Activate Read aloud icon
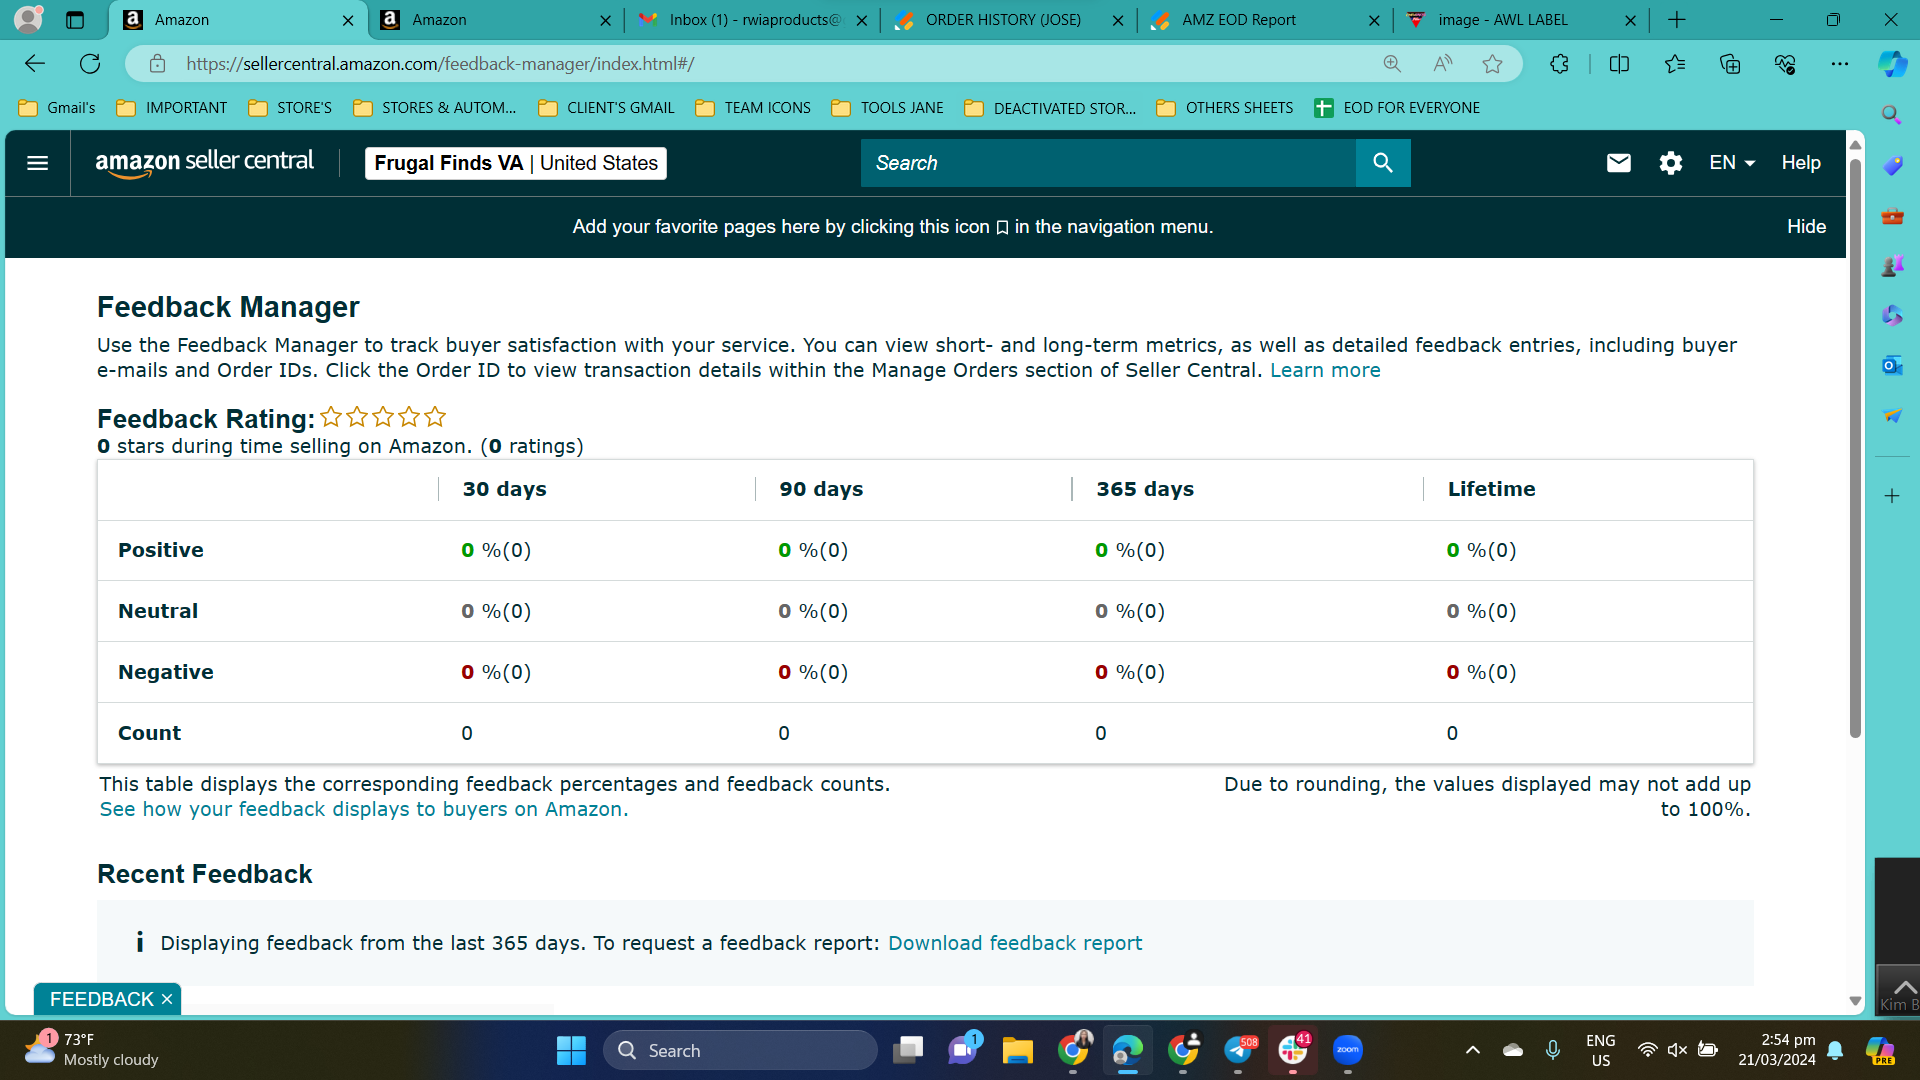This screenshot has height=1080, width=1920. pos(1442,64)
